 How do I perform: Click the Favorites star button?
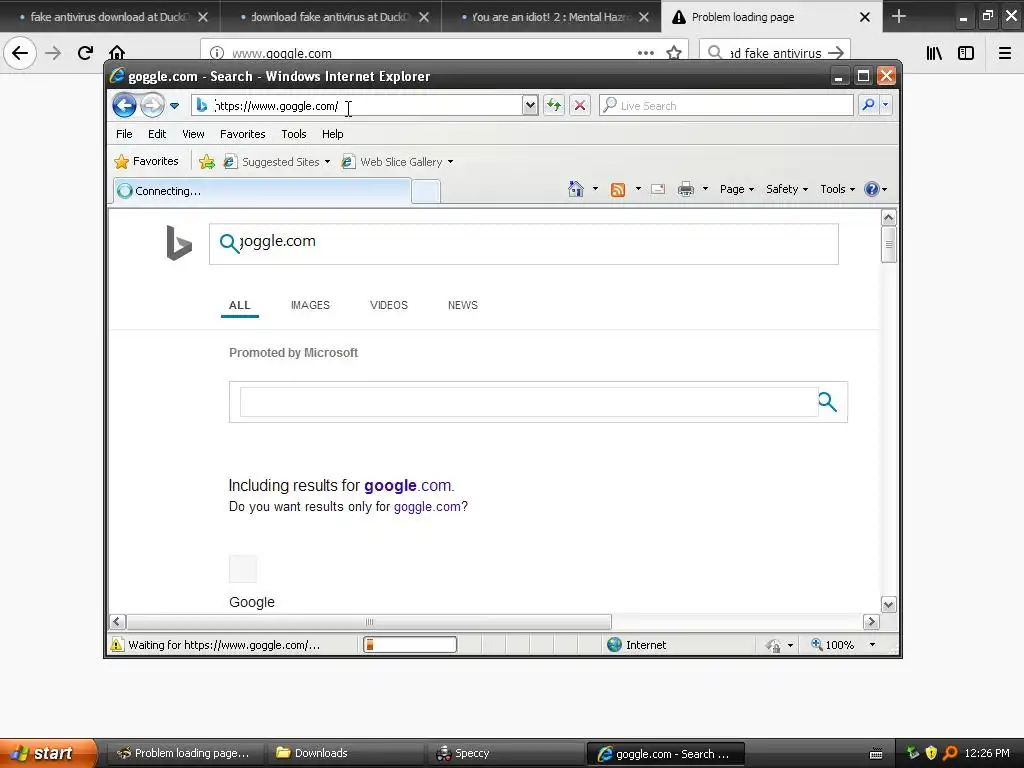(x=146, y=161)
